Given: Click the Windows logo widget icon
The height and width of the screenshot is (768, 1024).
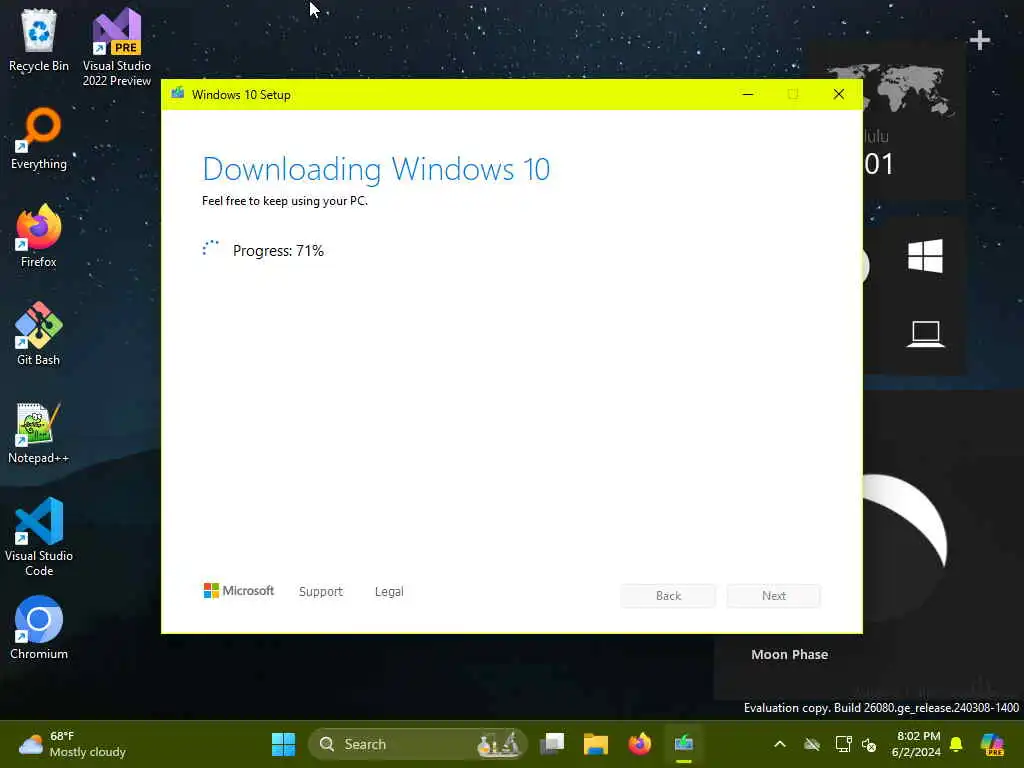Looking at the screenshot, I should 925,255.
